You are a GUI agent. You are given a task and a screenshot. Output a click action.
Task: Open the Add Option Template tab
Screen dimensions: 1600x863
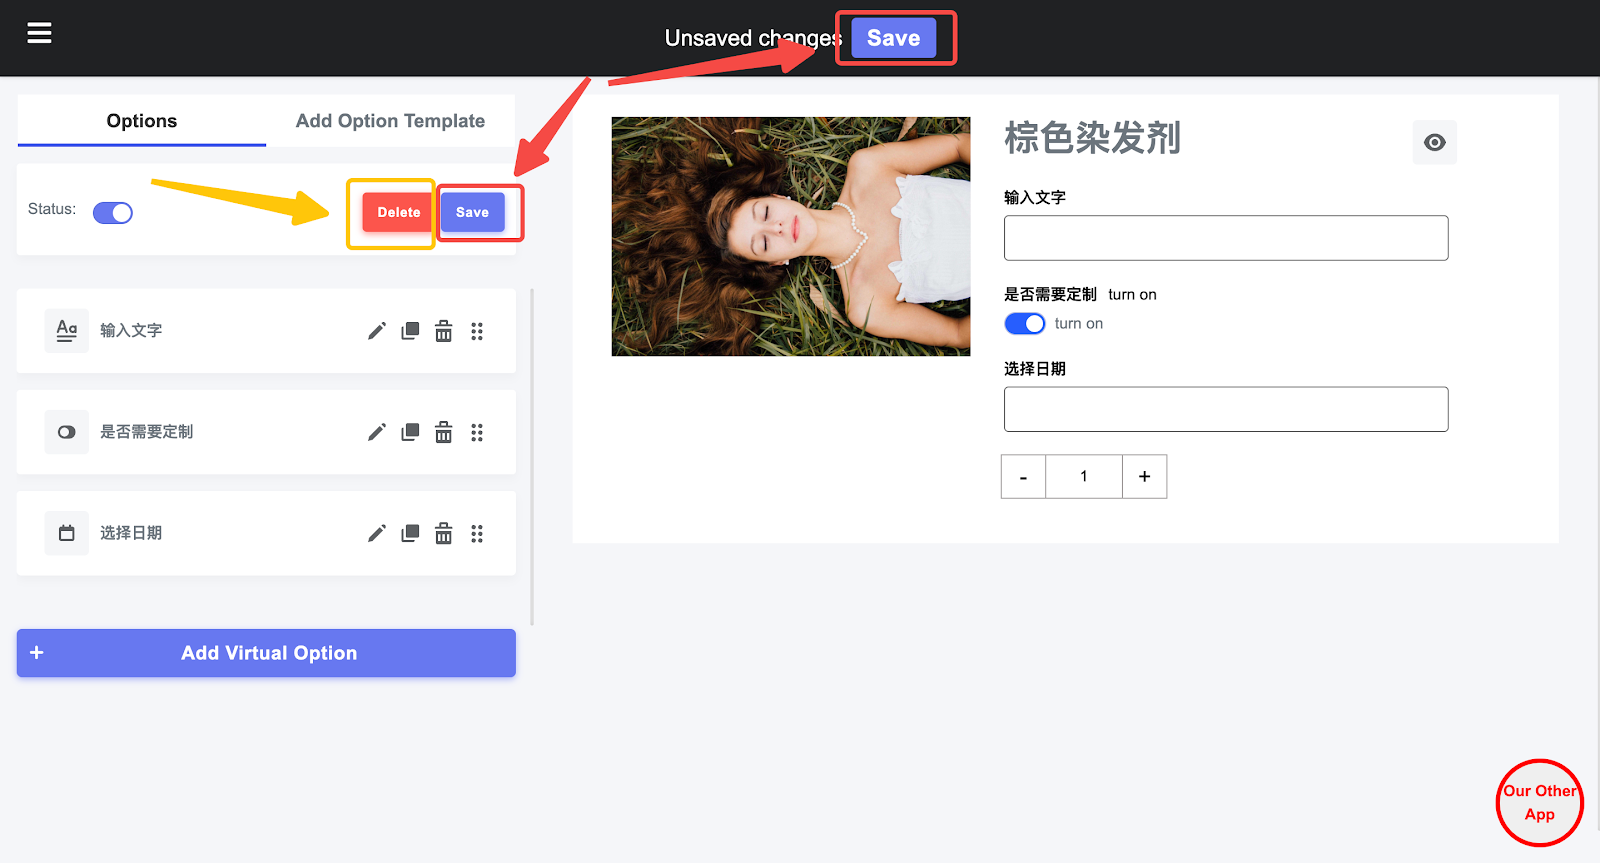(390, 121)
